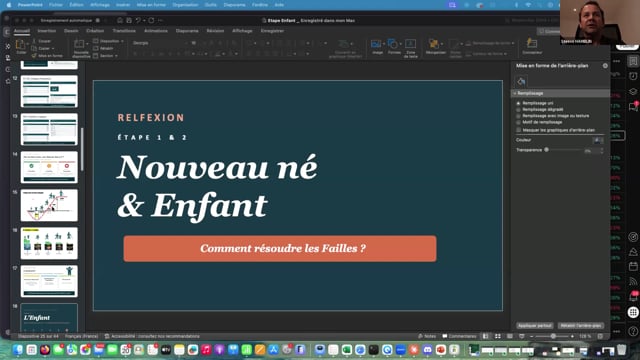Select slide 15 staircase thumbnail
Viewport: 640px width, 360px height.
tap(49, 205)
